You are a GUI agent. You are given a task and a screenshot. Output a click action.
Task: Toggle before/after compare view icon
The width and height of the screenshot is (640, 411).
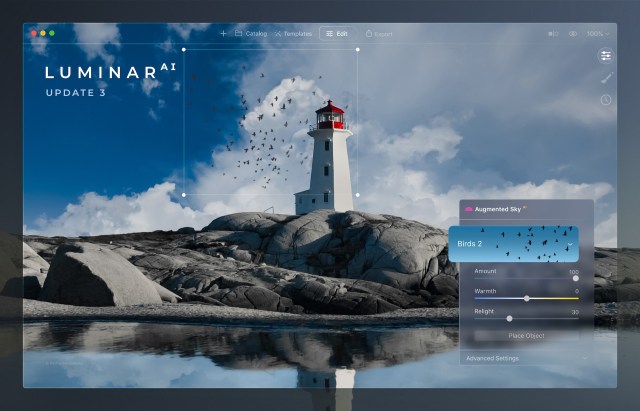tap(553, 33)
